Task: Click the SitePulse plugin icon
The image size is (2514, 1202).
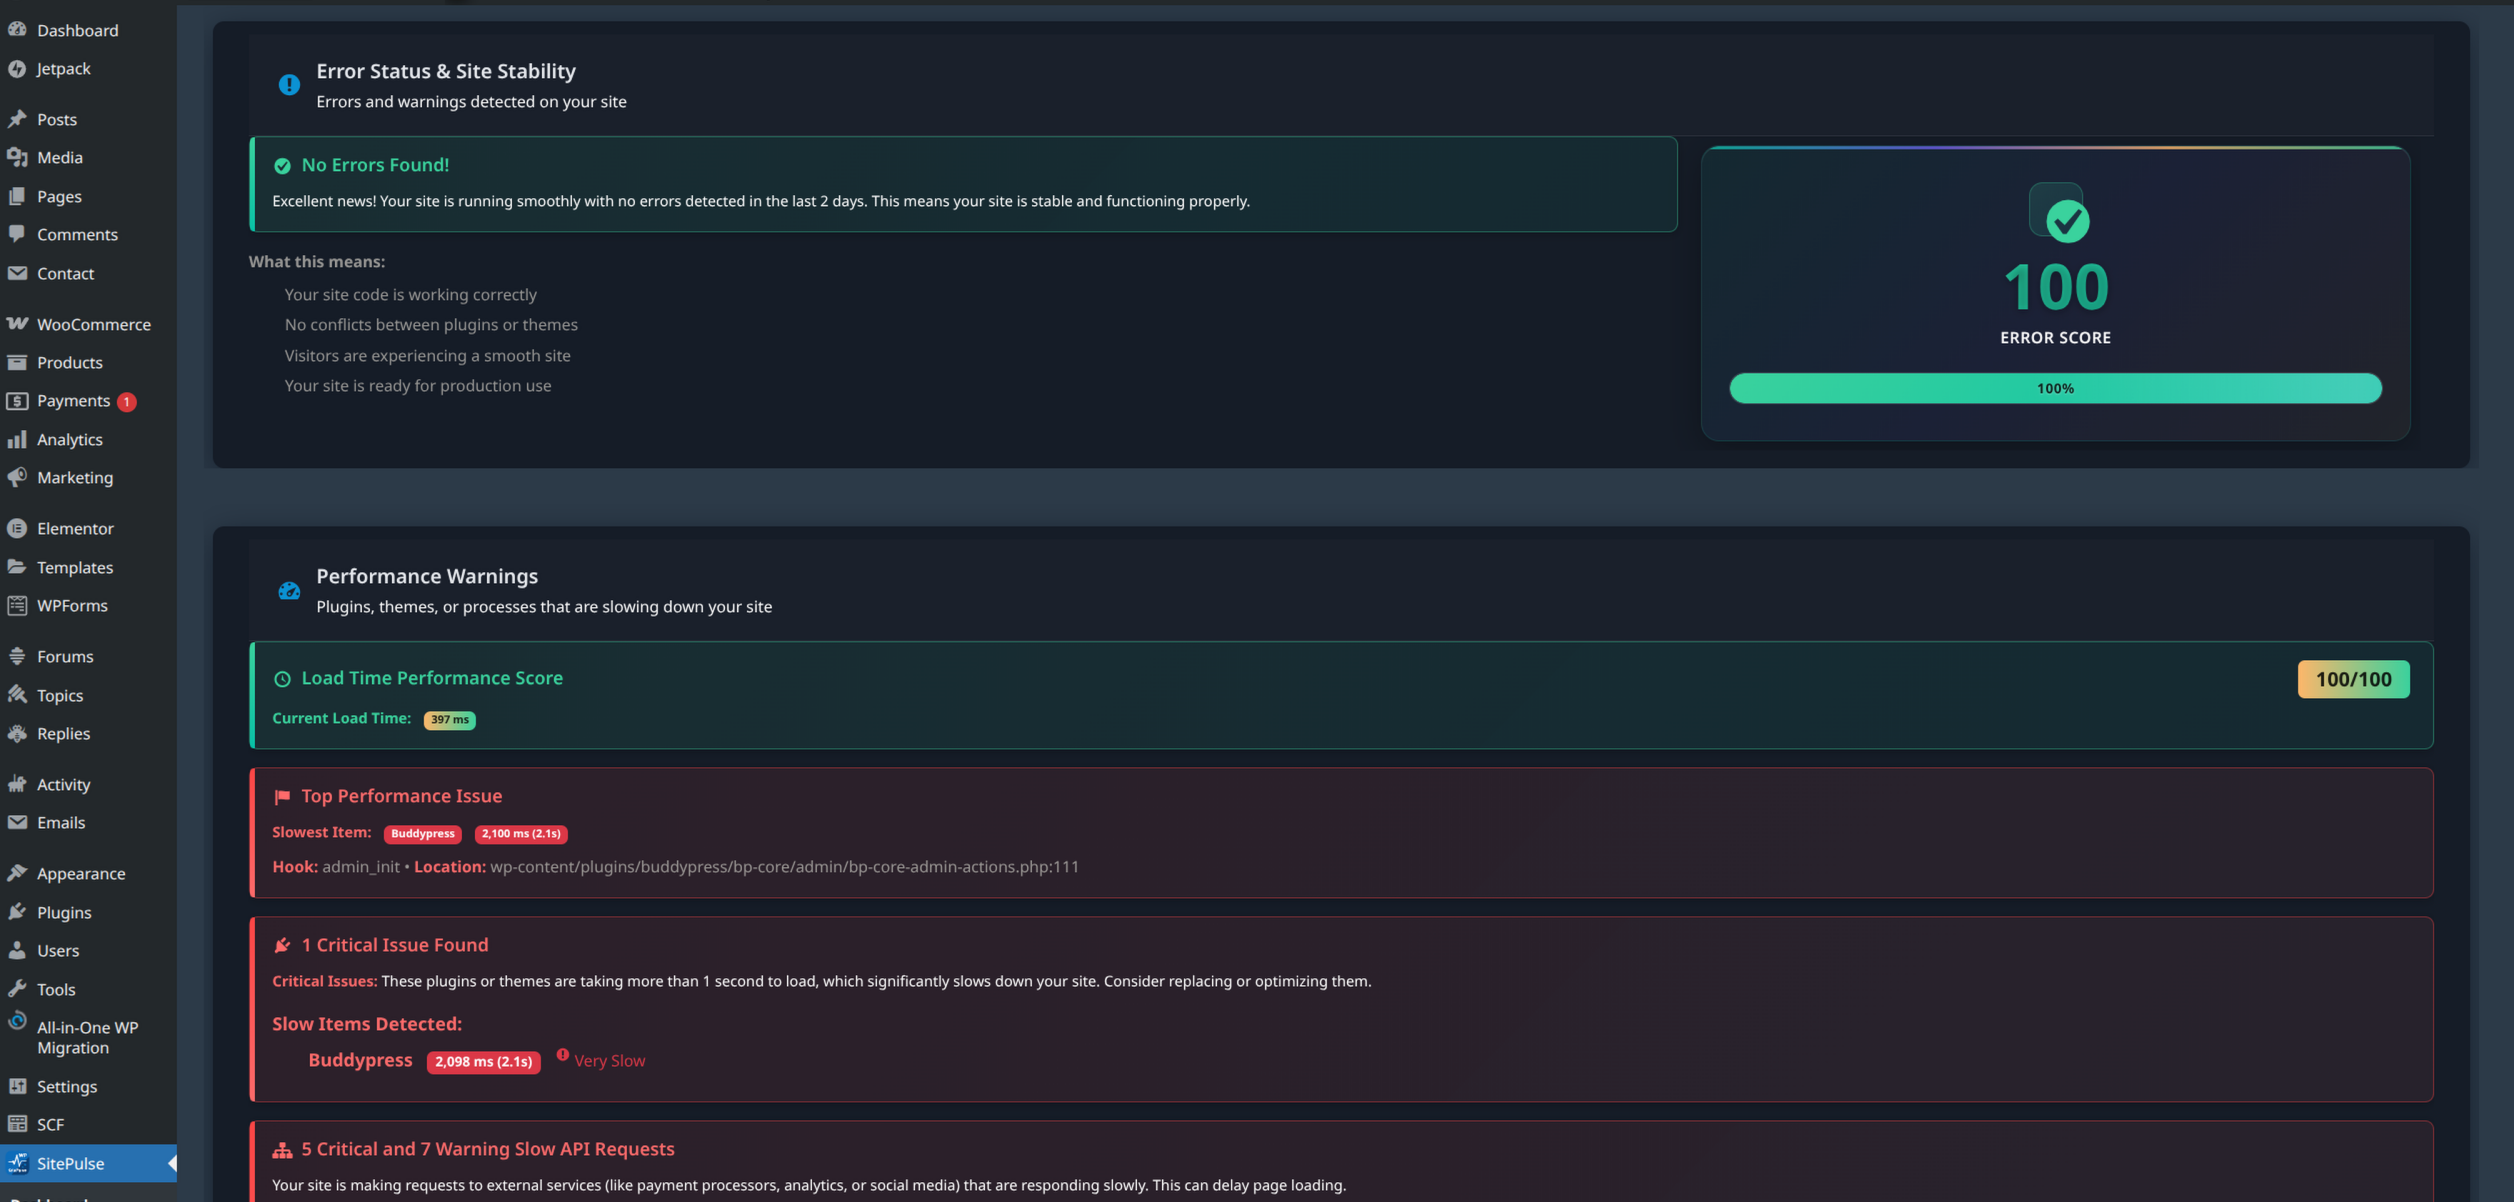Action: tap(18, 1163)
